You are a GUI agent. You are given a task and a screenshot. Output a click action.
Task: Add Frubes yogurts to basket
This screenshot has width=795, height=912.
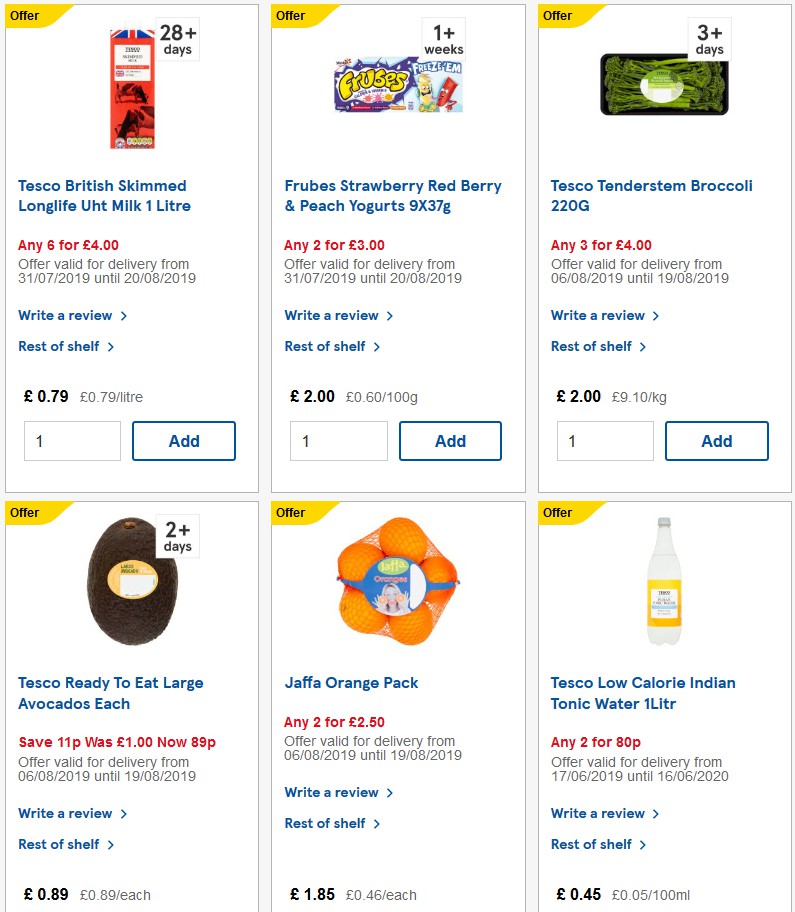point(450,440)
